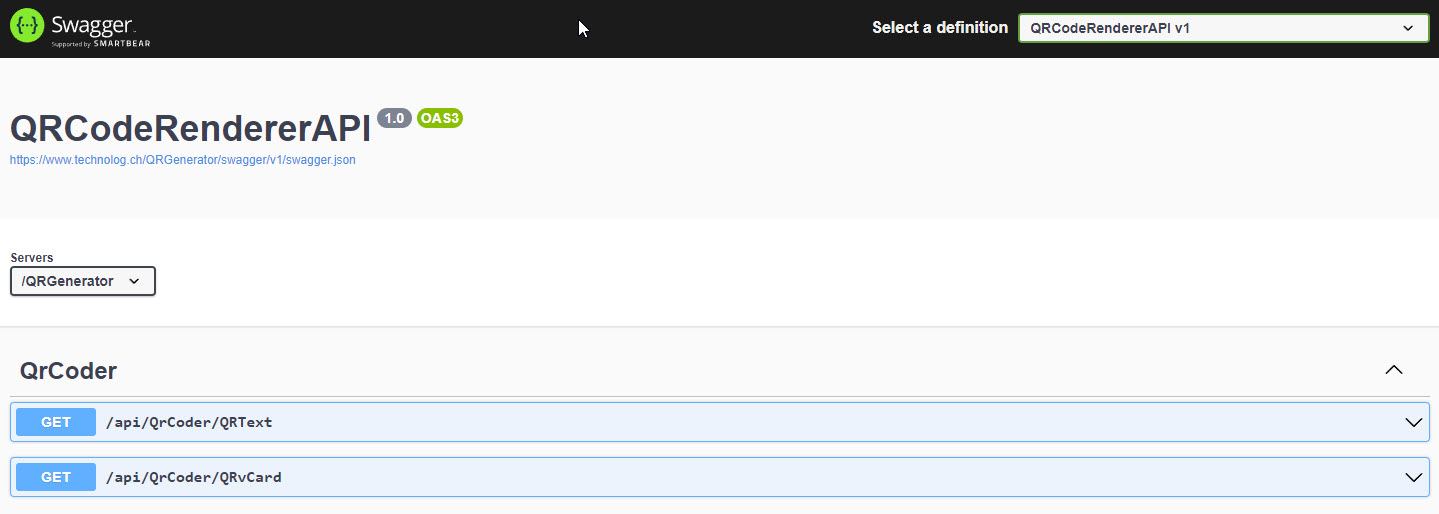
Task: Click the Servers label
Action: point(32,258)
